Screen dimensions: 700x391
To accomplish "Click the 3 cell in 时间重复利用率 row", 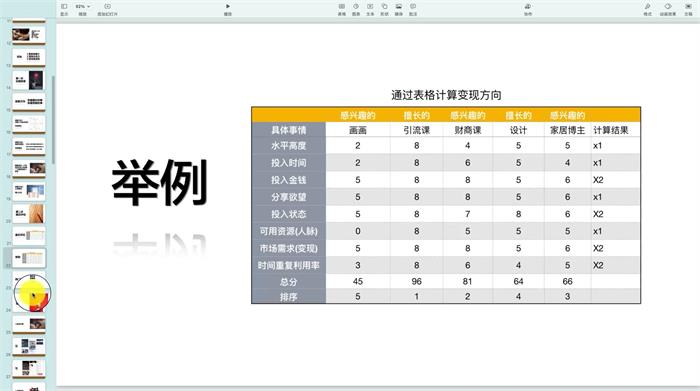I will pos(358,265).
